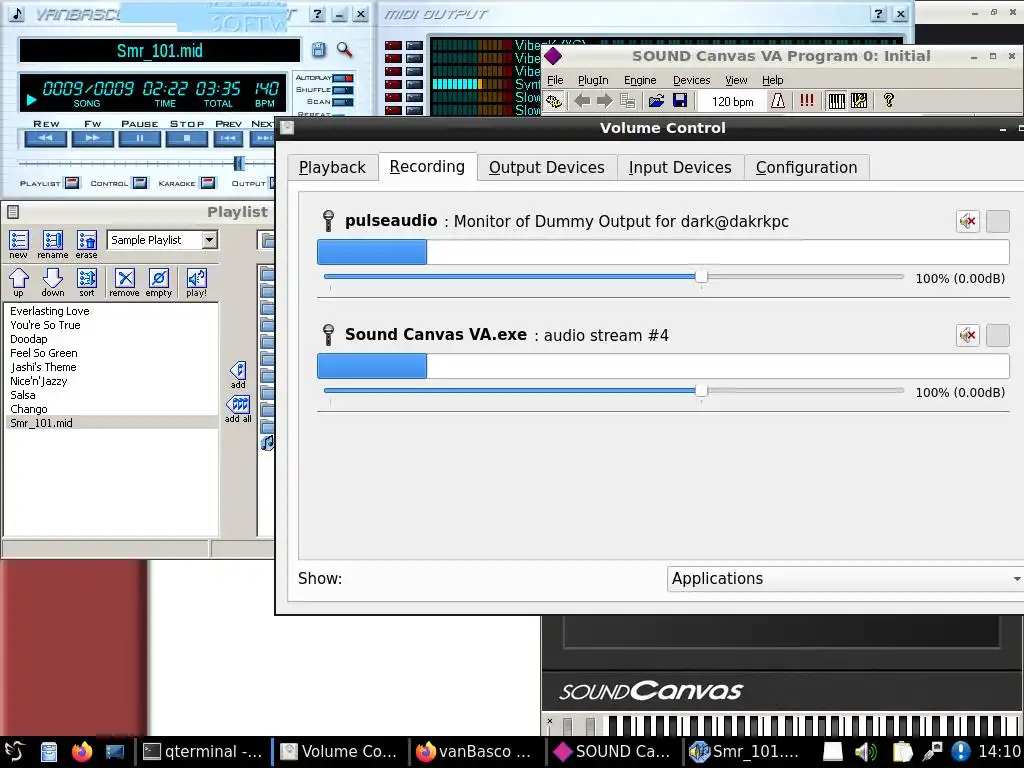
Task: Click the pulseaudio stream volume slider handle
Action: click(701, 277)
